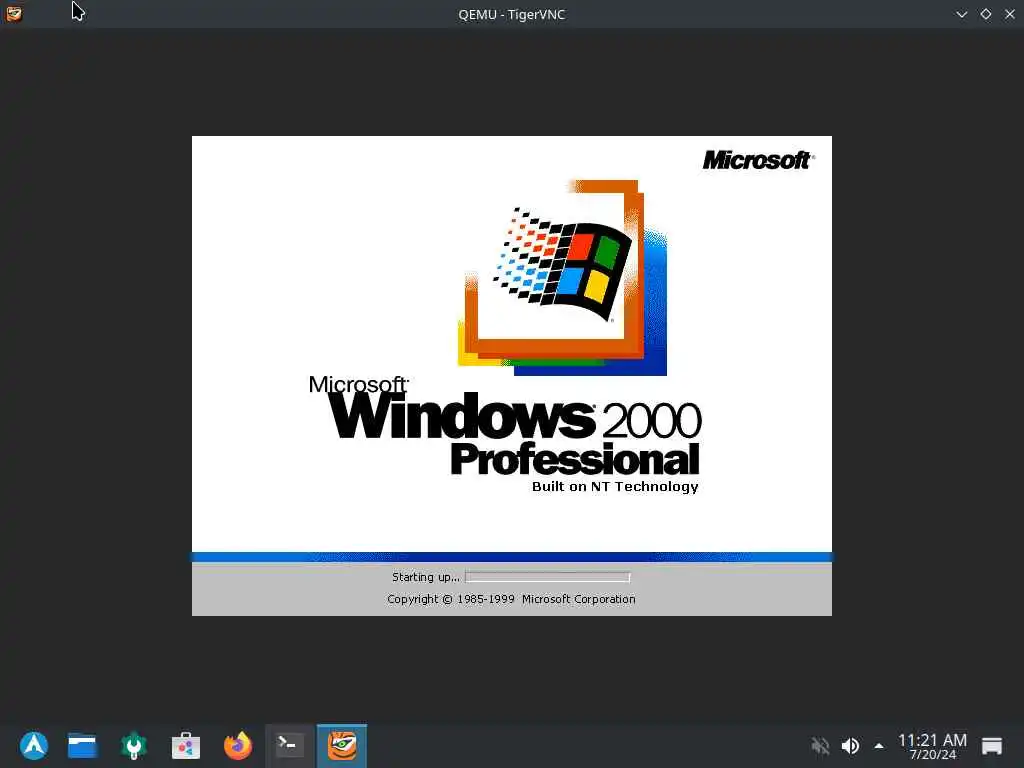Click the Microsoft logo in splash corner

758,160
